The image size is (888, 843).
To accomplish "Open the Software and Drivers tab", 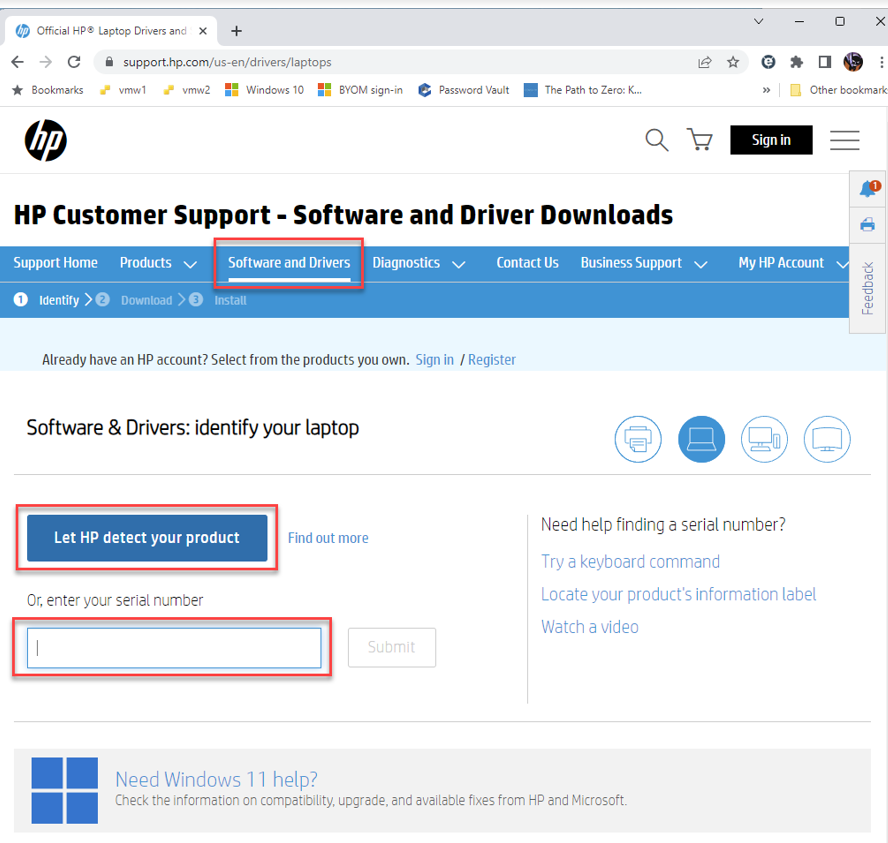I will [x=289, y=263].
